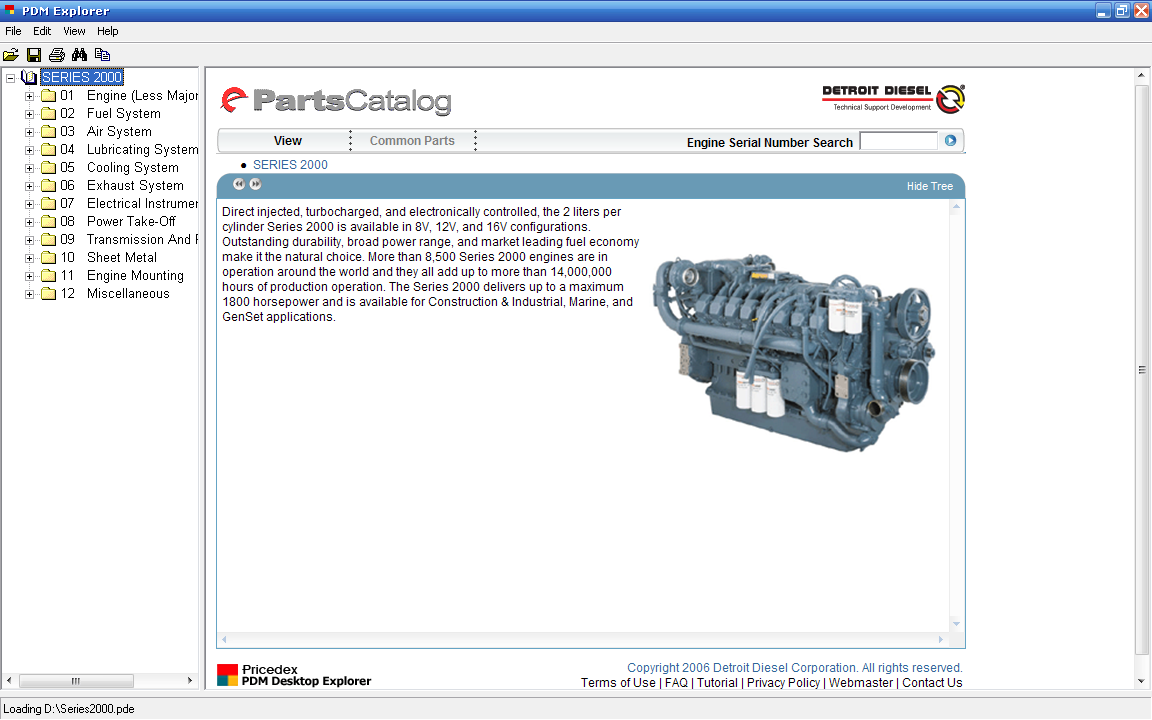Click the 'Loading D:\Series2000.pde' status text
Screen dimensions: 1152x720
coord(69,709)
